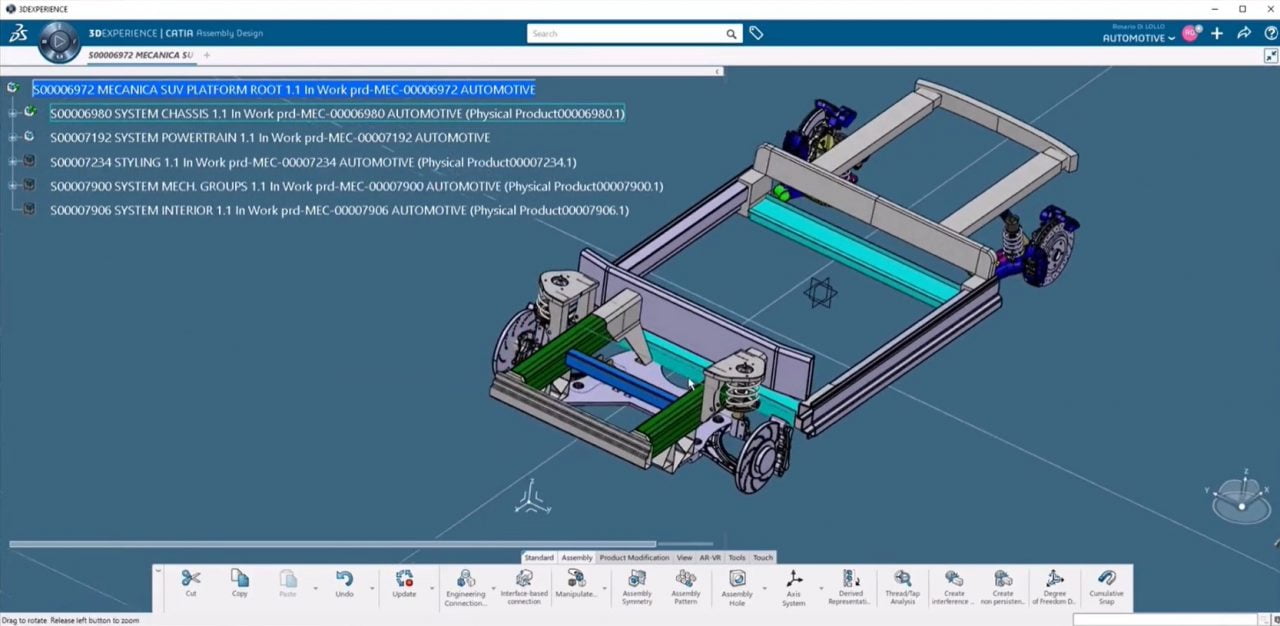Expand the SYSTEM CHASSIS tree node
Screen dimensions: 1280x626
(x=13, y=113)
